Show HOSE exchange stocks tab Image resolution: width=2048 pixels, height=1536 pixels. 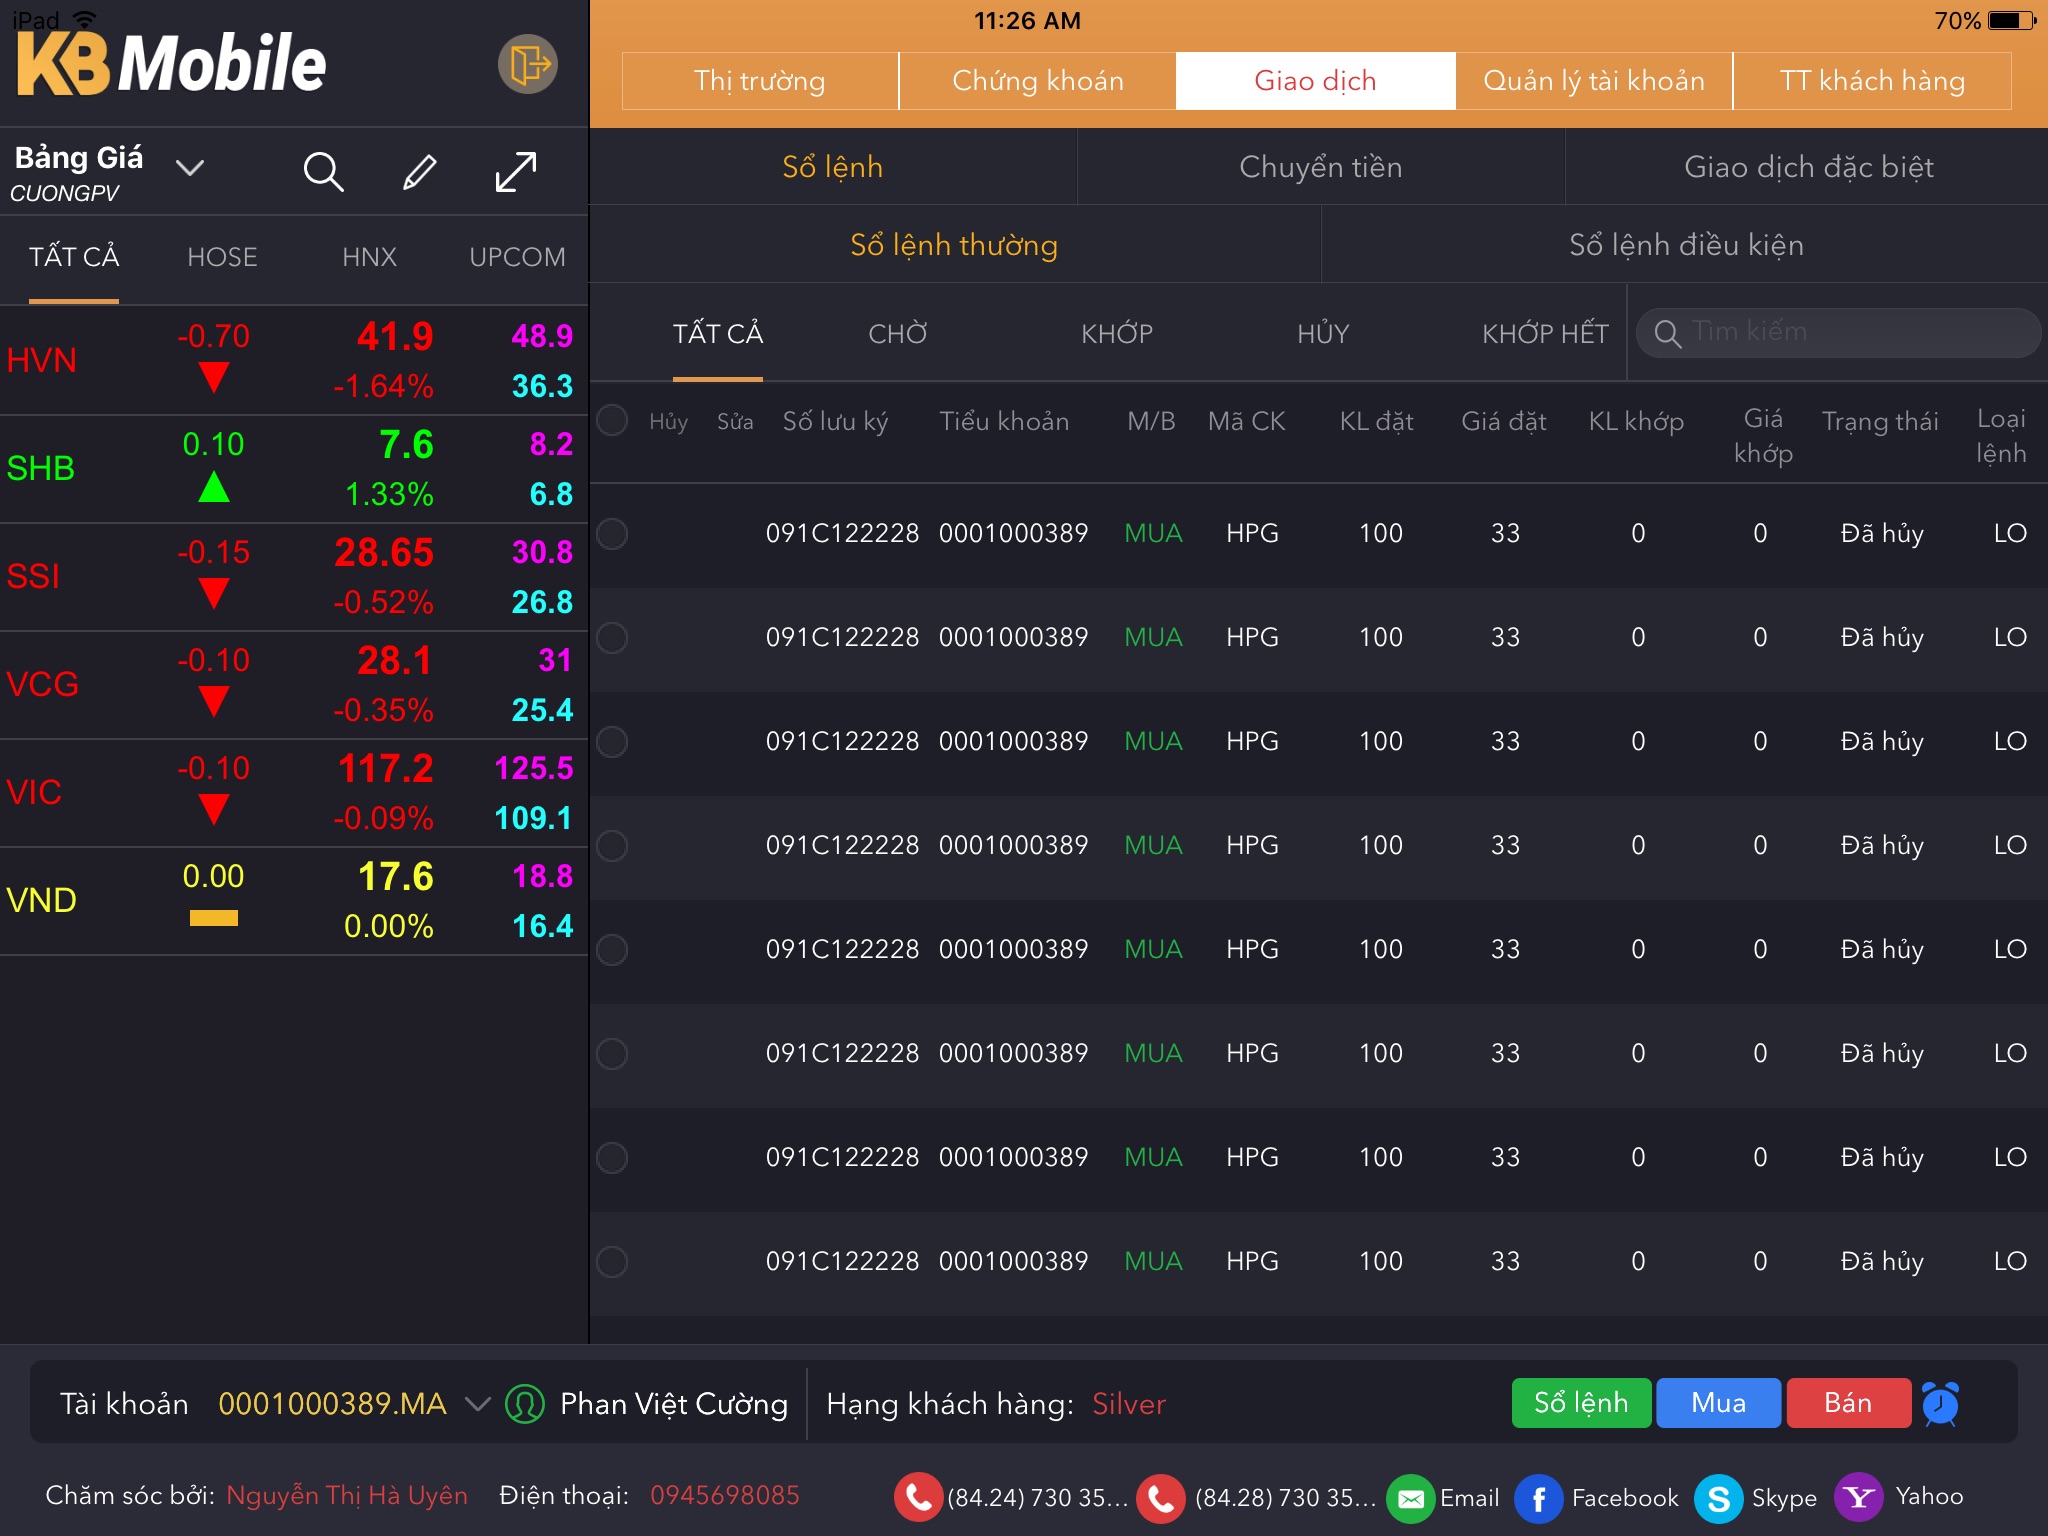(x=222, y=258)
